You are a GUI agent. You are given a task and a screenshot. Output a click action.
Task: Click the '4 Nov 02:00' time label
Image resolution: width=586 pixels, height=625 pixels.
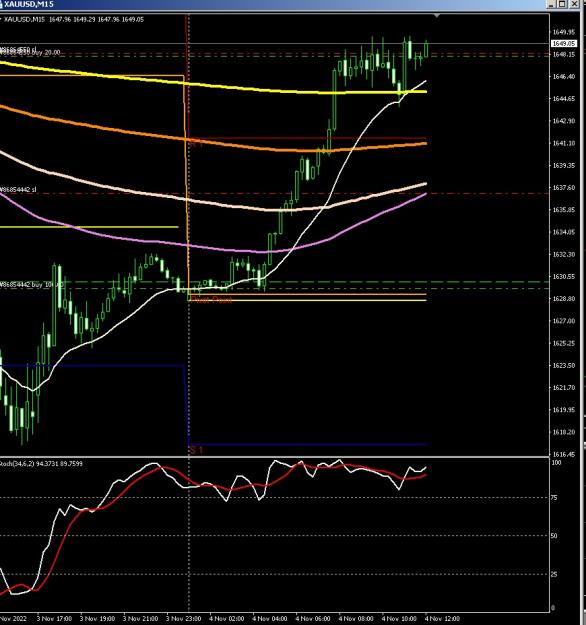point(227,619)
